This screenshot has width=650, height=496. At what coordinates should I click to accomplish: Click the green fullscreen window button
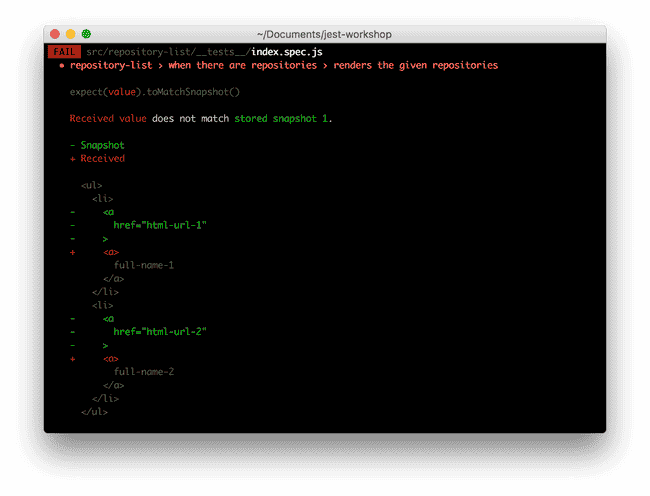(87, 34)
